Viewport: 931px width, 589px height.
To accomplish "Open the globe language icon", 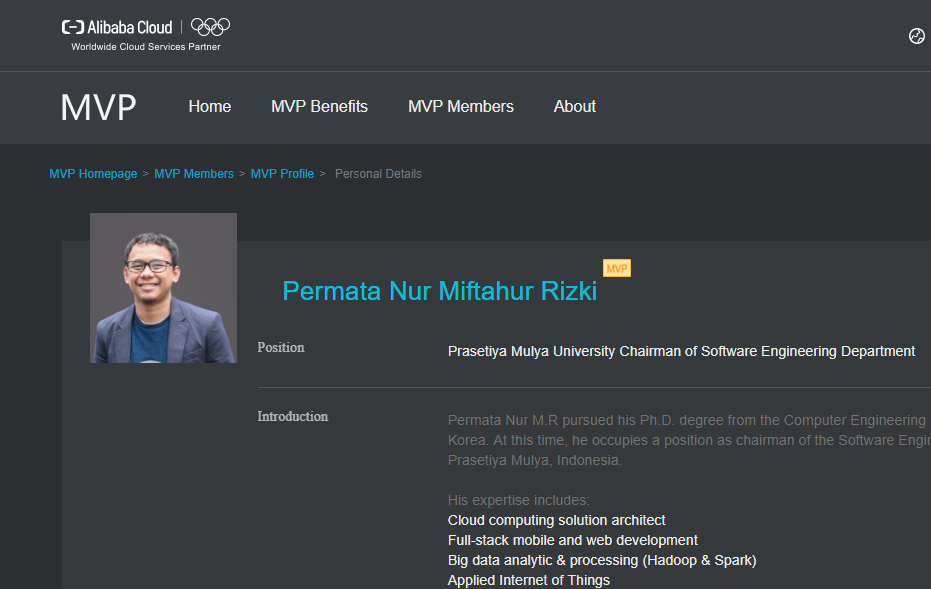I will pos(916,36).
